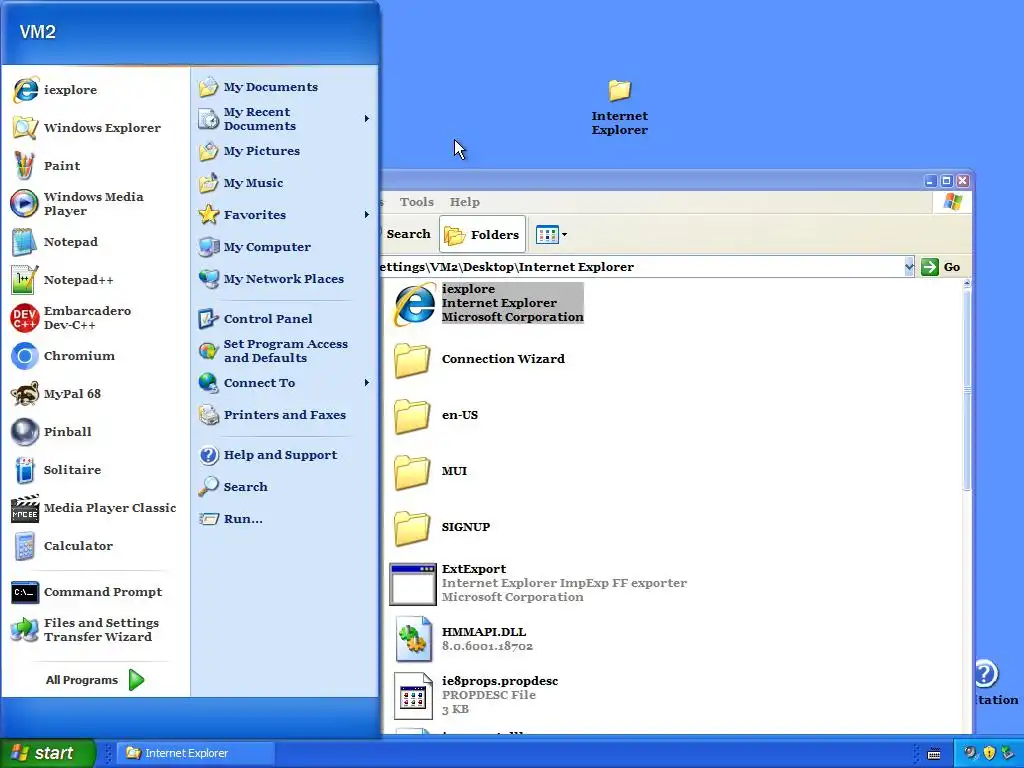The image size is (1024, 768).
Task: Open Solitaire game
Action: coord(95,470)
